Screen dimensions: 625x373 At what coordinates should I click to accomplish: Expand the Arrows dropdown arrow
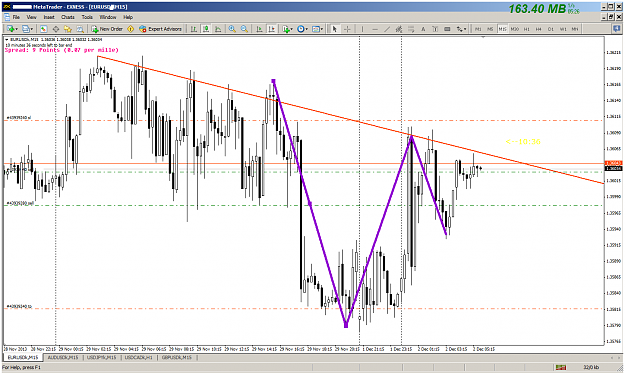[x=465, y=29]
